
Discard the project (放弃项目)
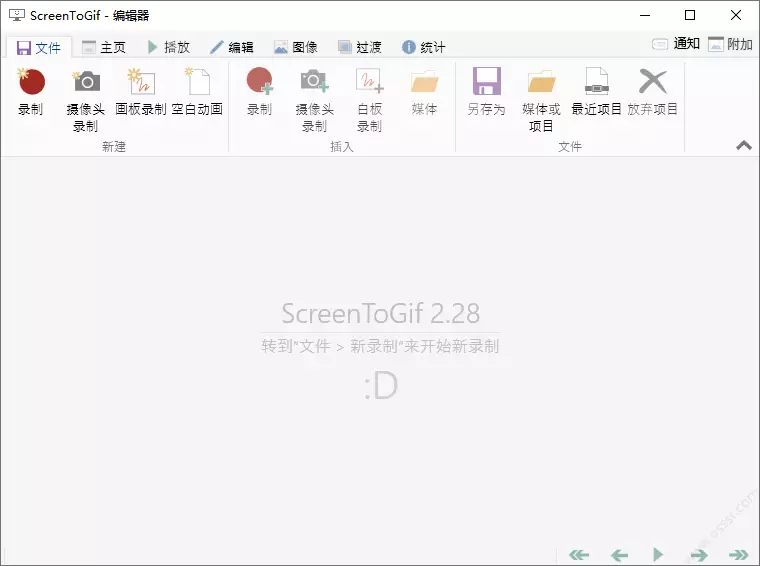(x=652, y=92)
